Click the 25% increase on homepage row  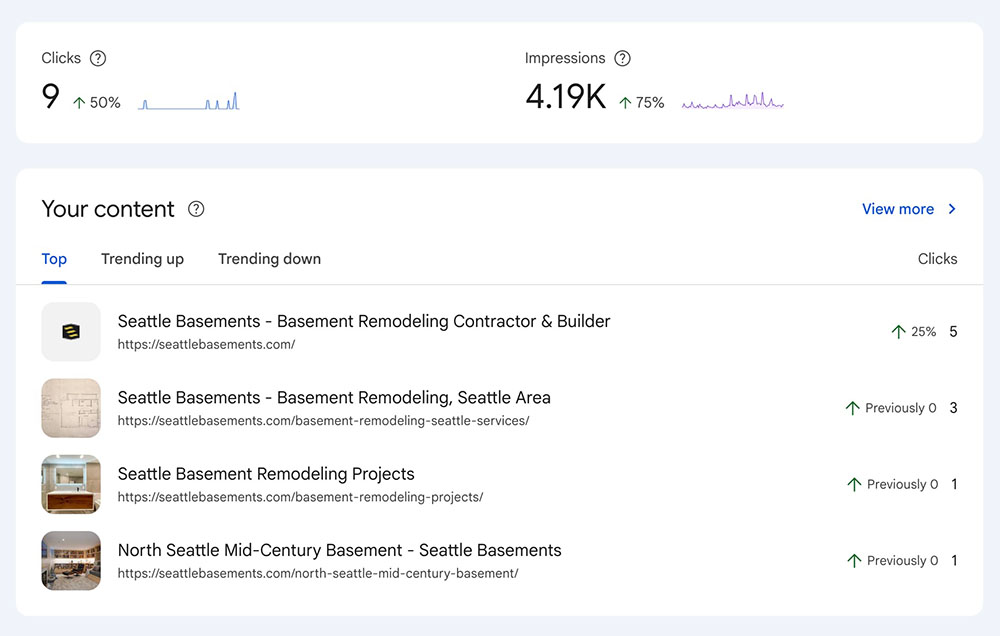(914, 332)
